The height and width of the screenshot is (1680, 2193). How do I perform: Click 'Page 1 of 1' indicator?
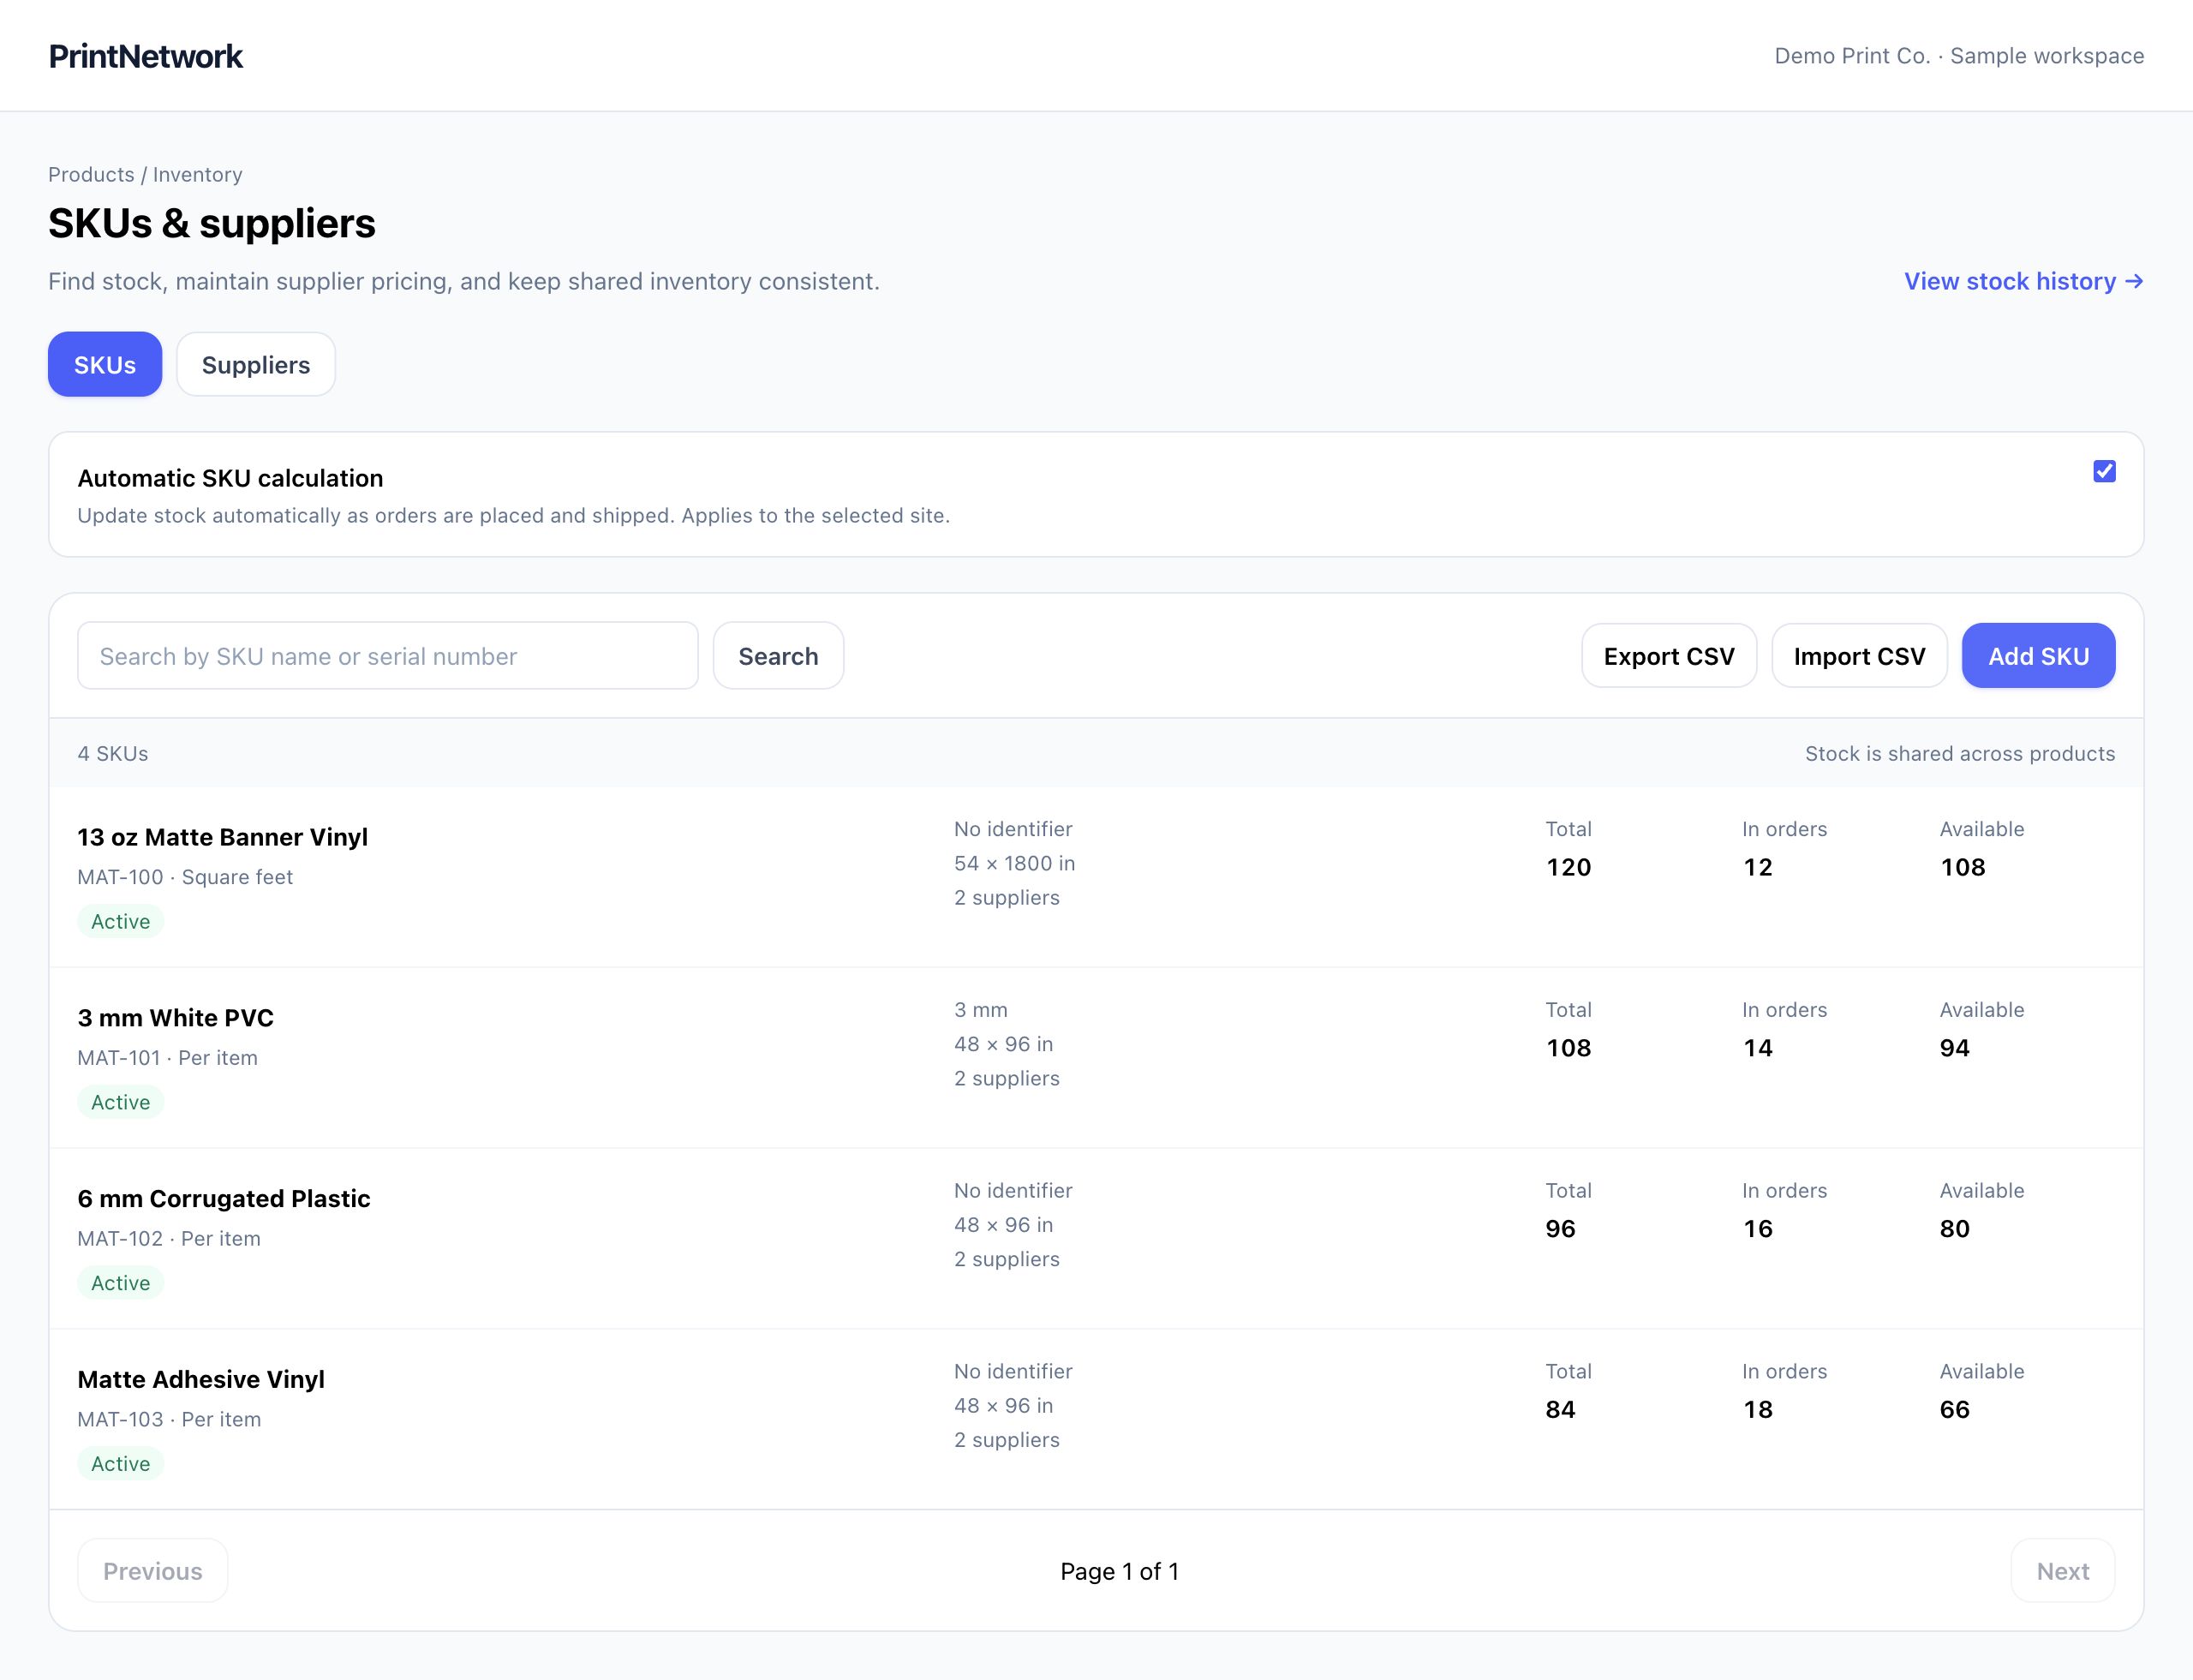(1119, 1572)
